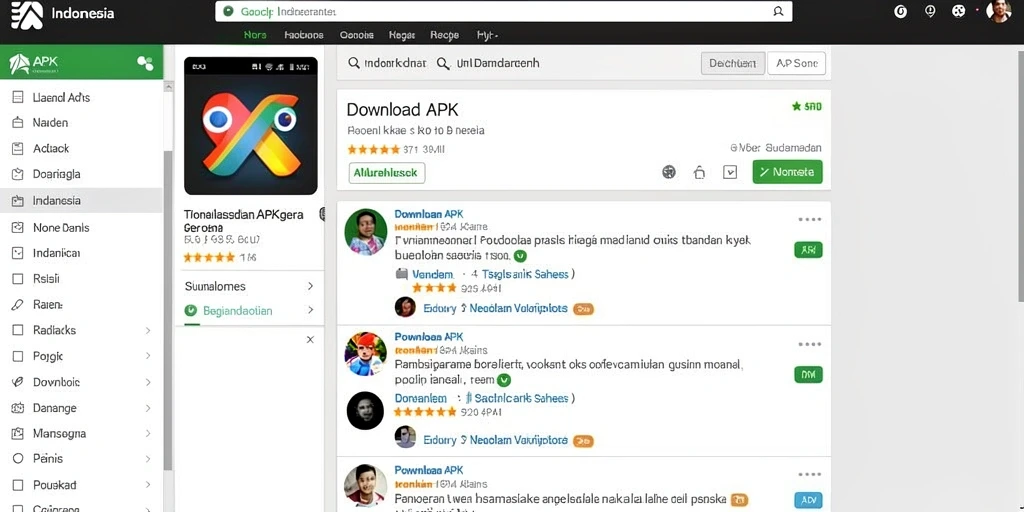Click the green badge on second review
The width and height of the screenshot is (1024, 512).
click(808, 374)
